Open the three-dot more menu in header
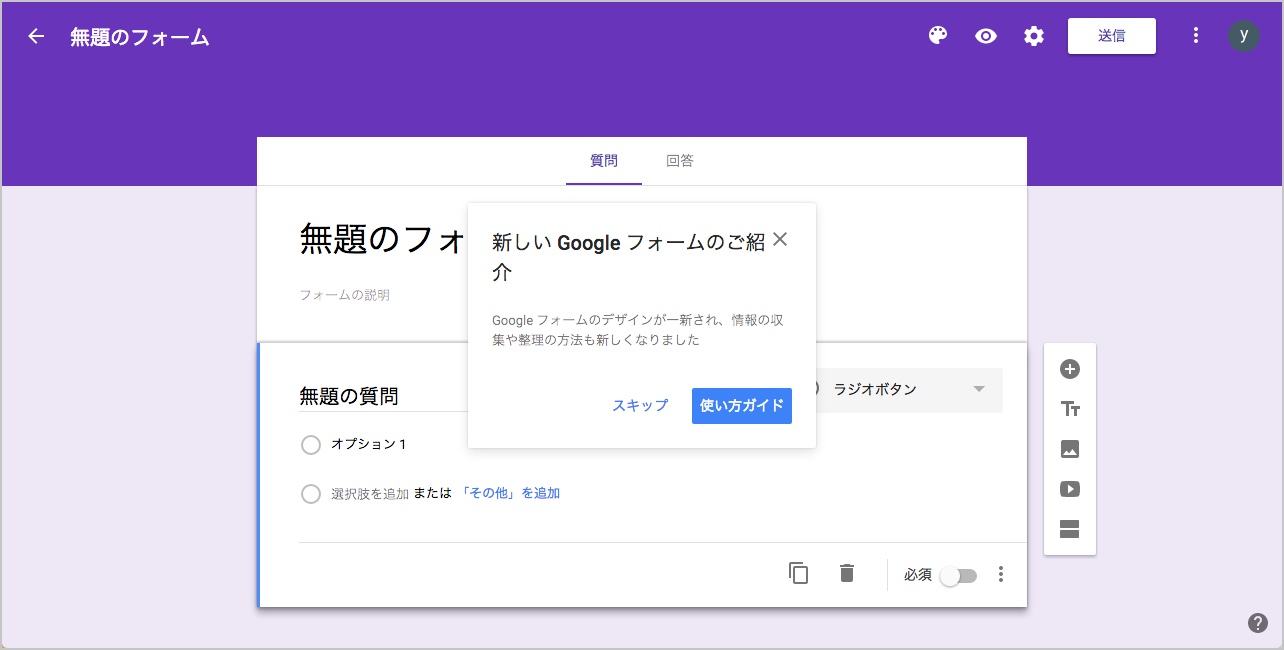Viewport: 1284px width, 650px height. click(1195, 36)
